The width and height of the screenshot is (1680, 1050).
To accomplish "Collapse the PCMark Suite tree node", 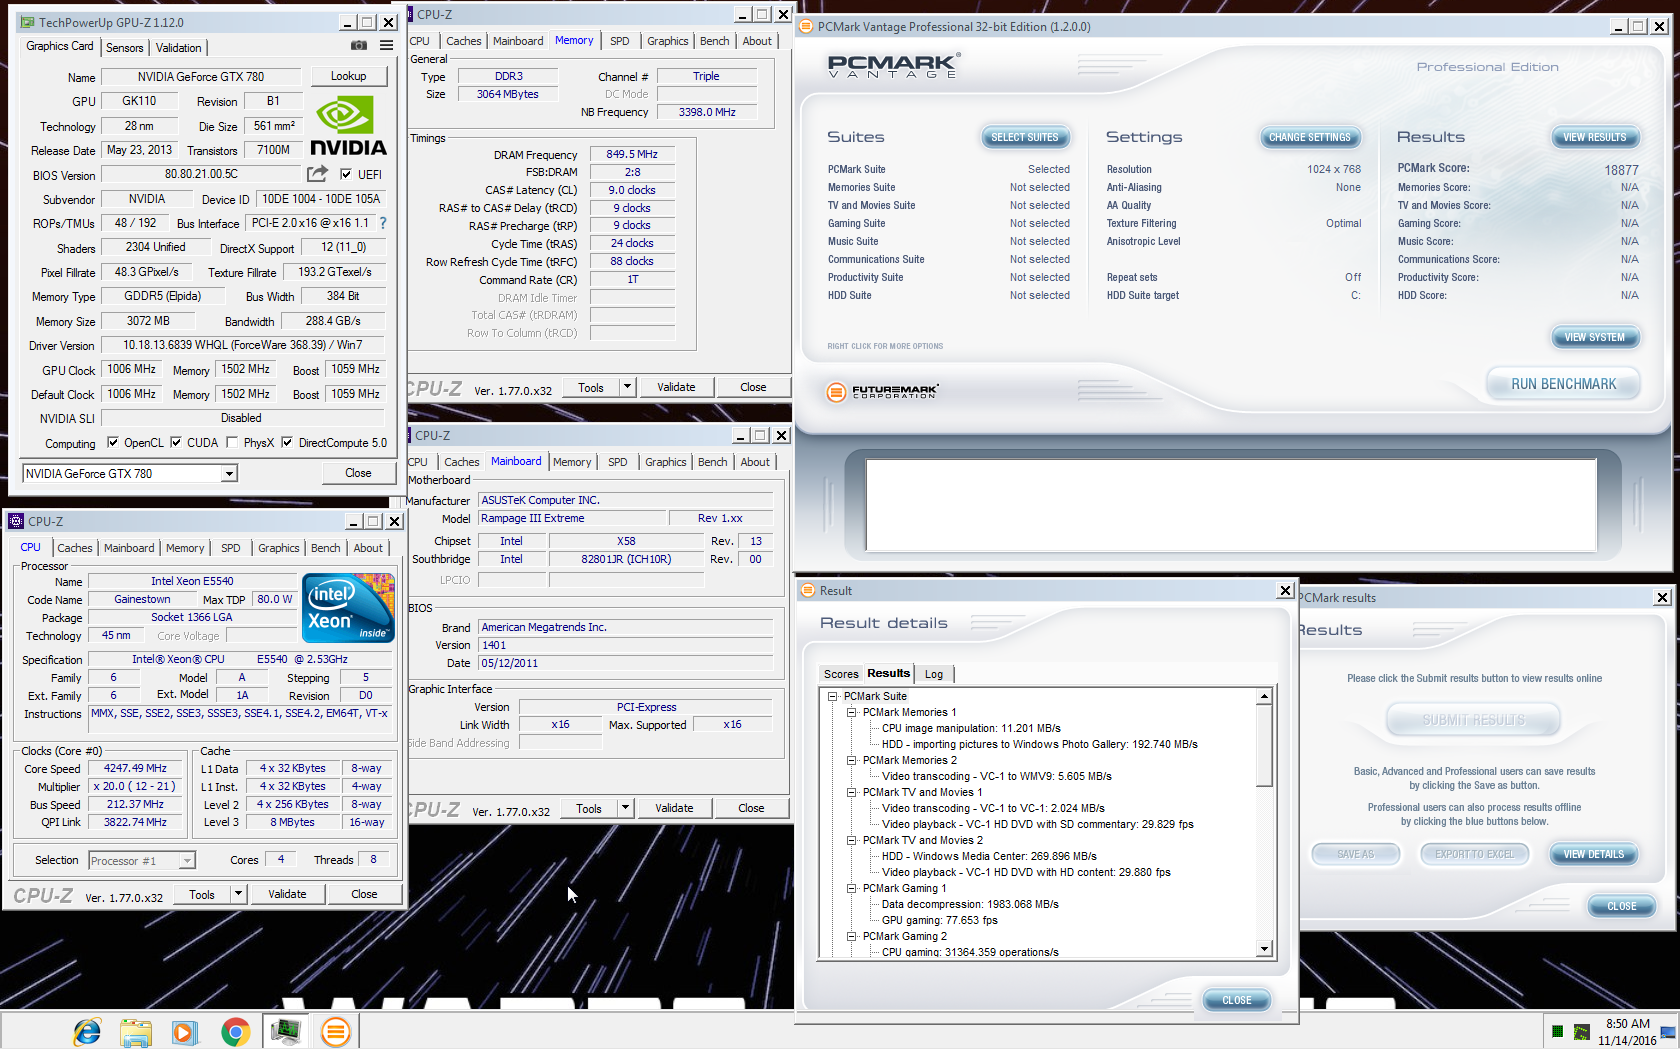I will (832, 696).
